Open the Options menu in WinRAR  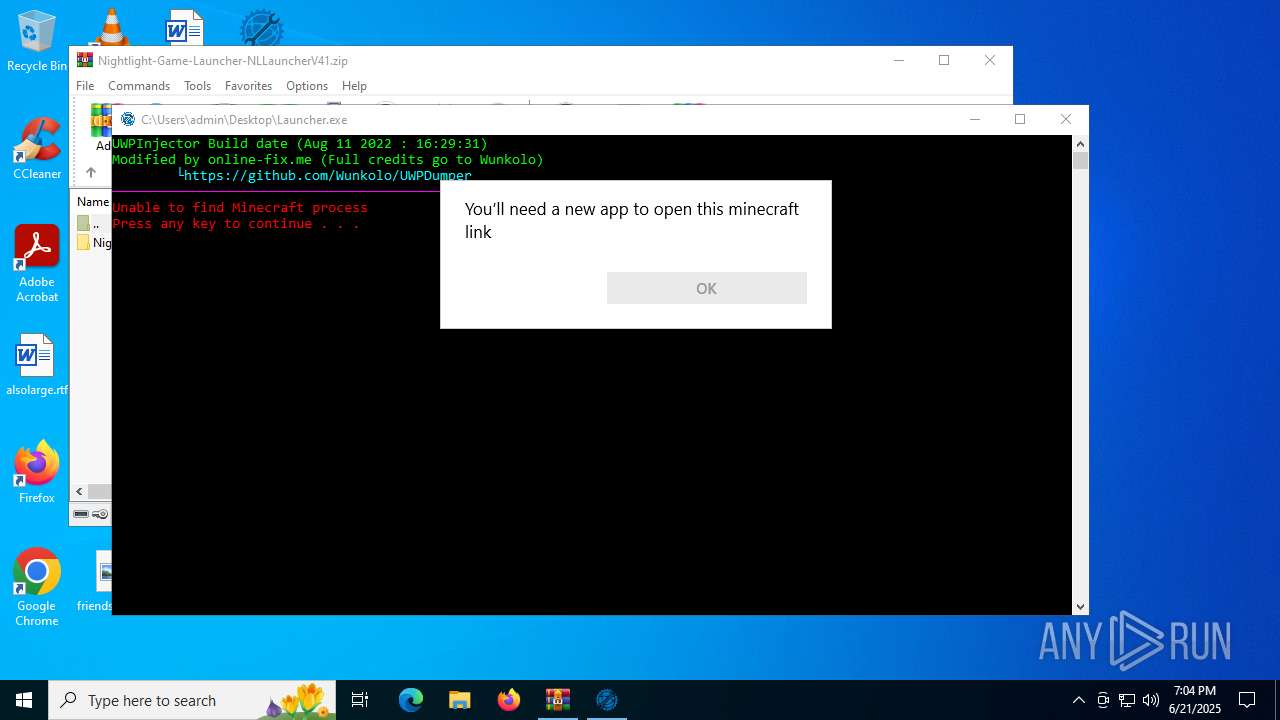[307, 86]
